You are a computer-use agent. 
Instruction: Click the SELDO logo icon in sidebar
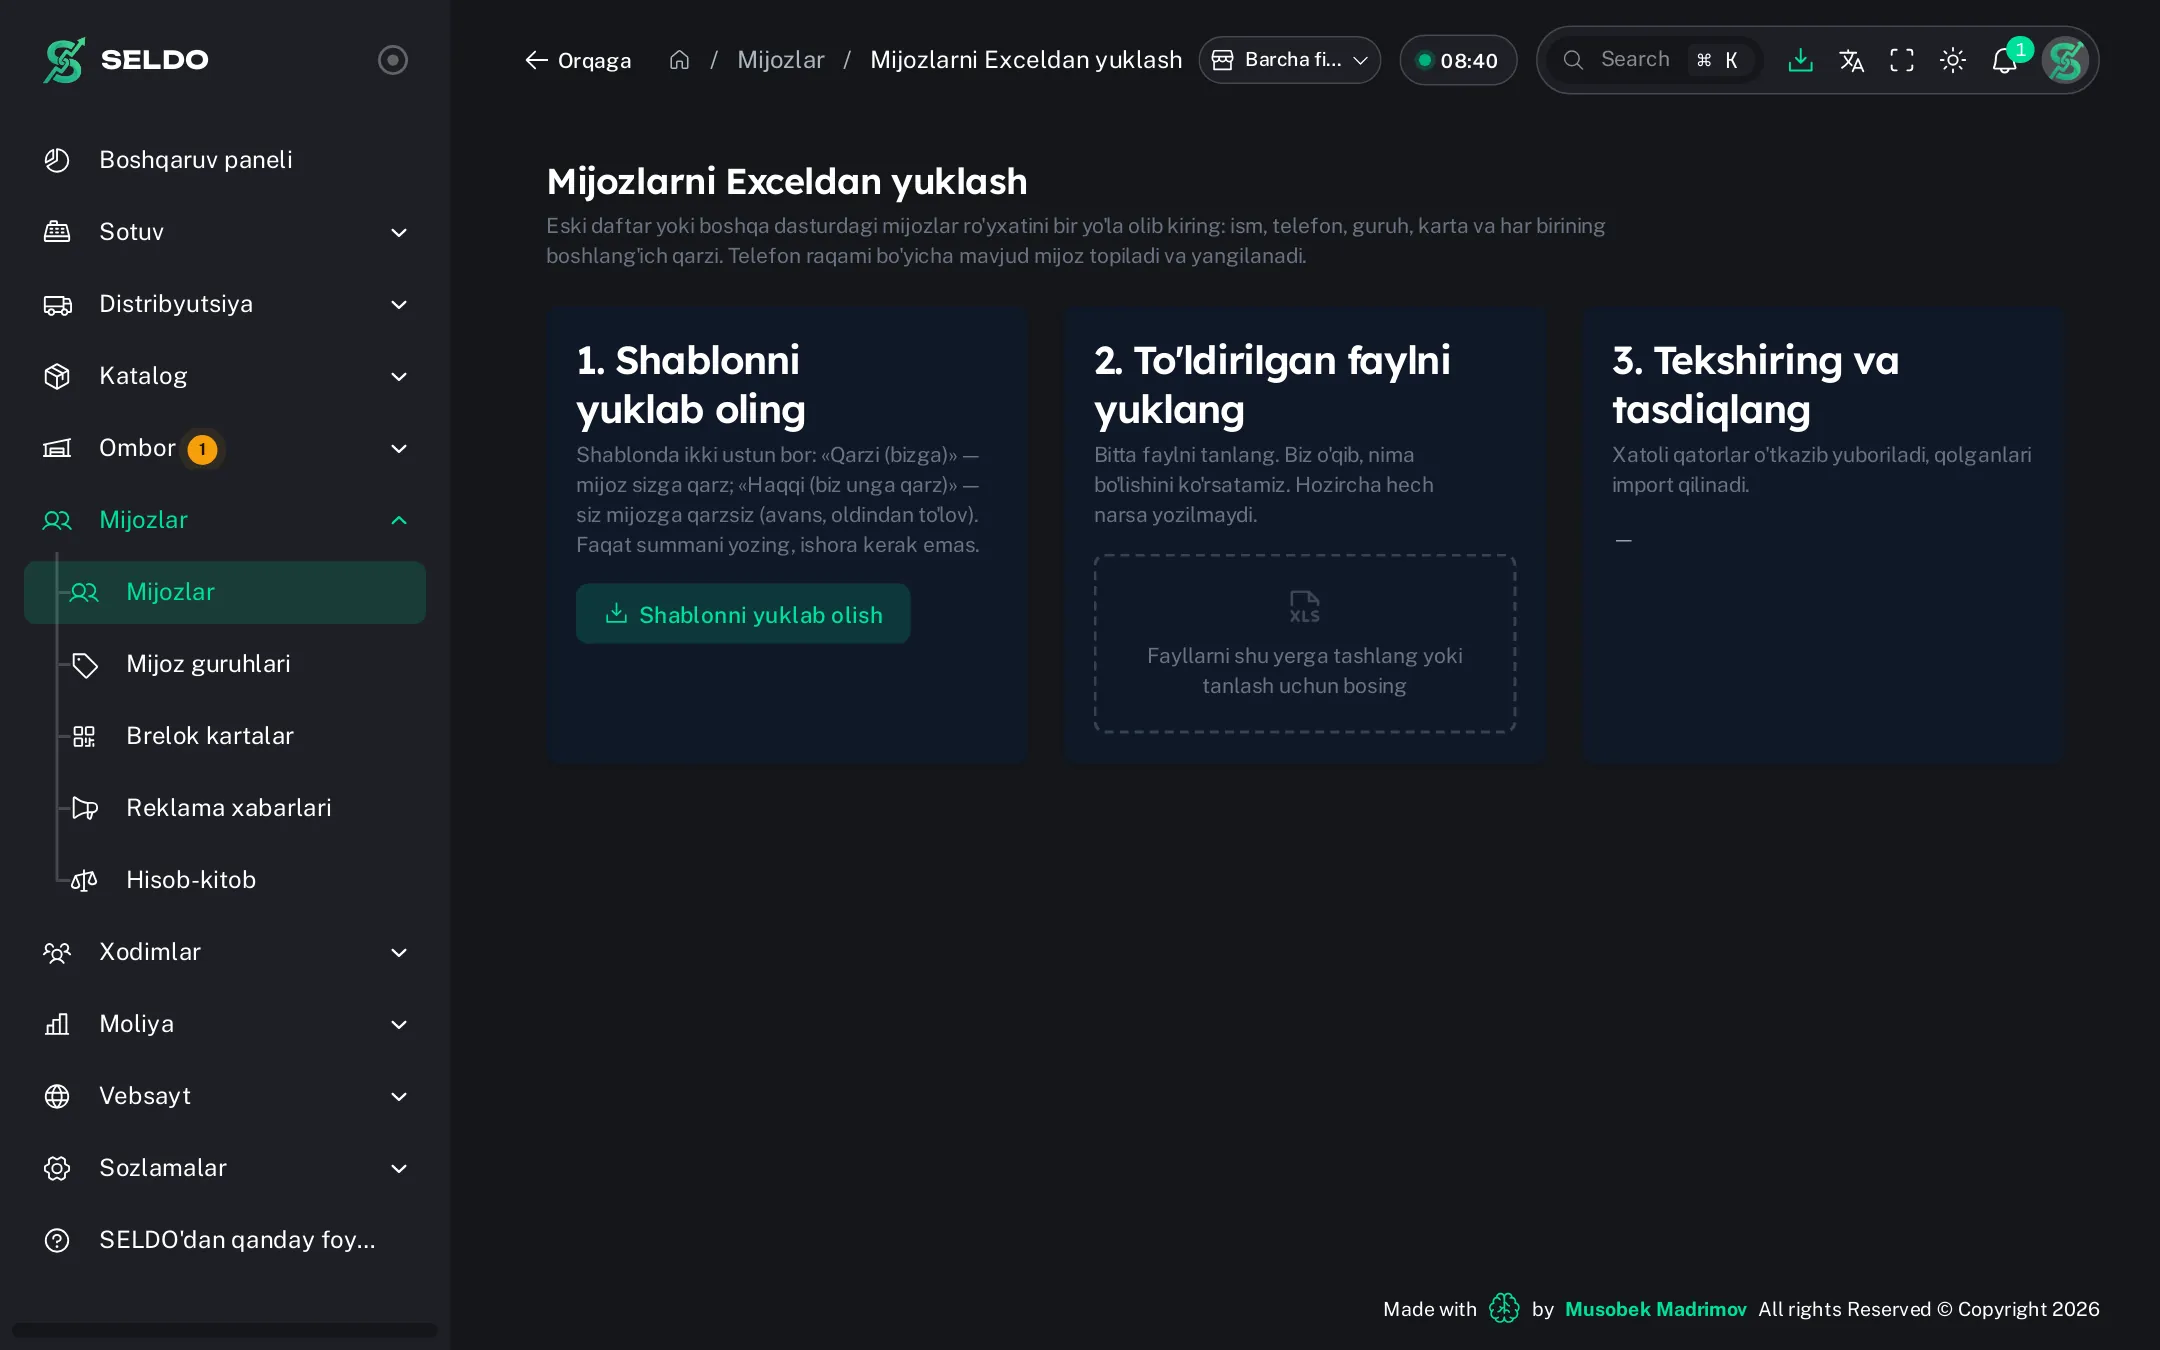coord(64,60)
